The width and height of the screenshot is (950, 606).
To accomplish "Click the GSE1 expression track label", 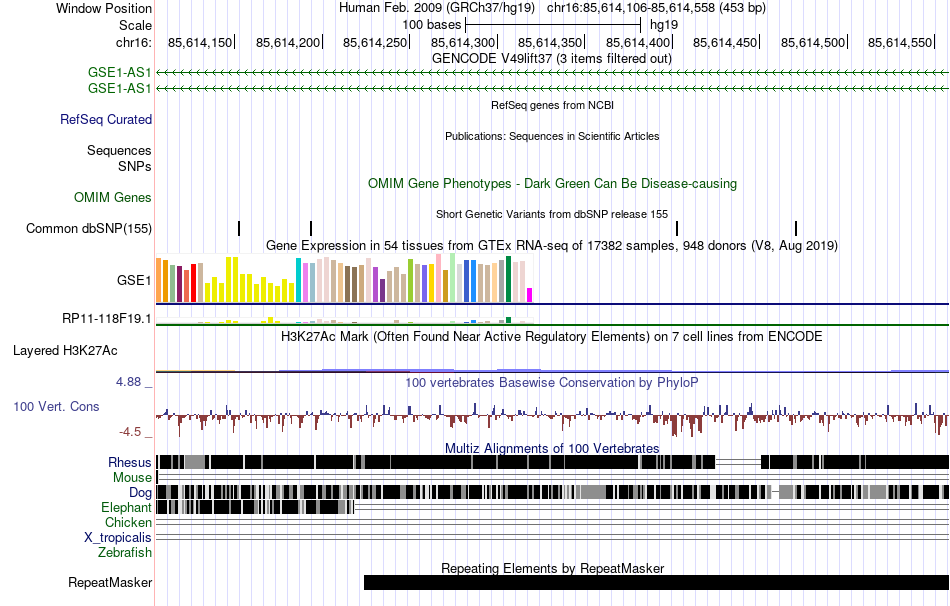I will pos(134,280).
